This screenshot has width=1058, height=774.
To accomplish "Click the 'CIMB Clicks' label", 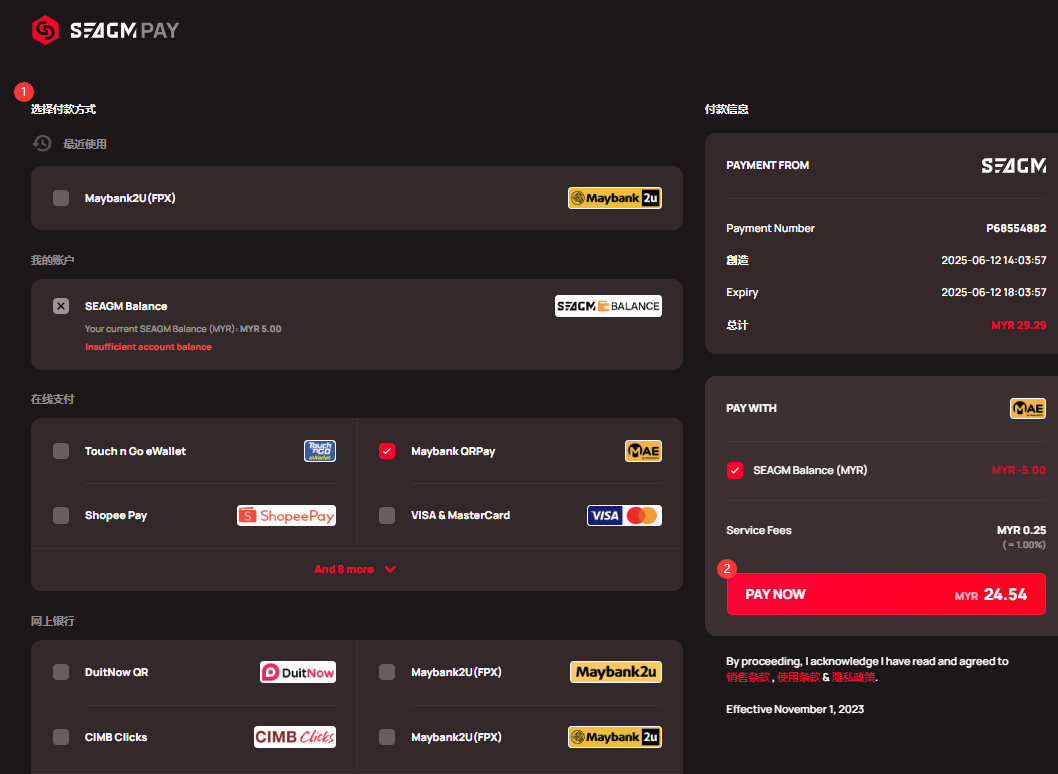I will 116,737.
